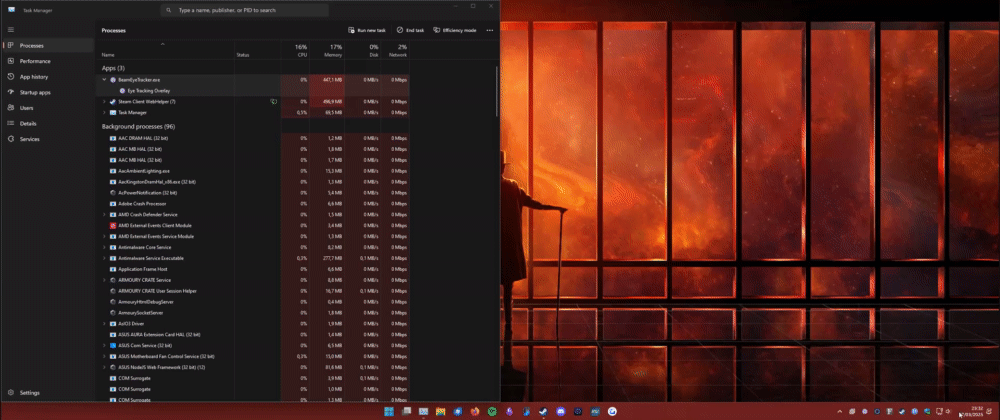The height and width of the screenshot is (420, 1000).
Task: Sort processes by Name column
Action: [166, 51]
